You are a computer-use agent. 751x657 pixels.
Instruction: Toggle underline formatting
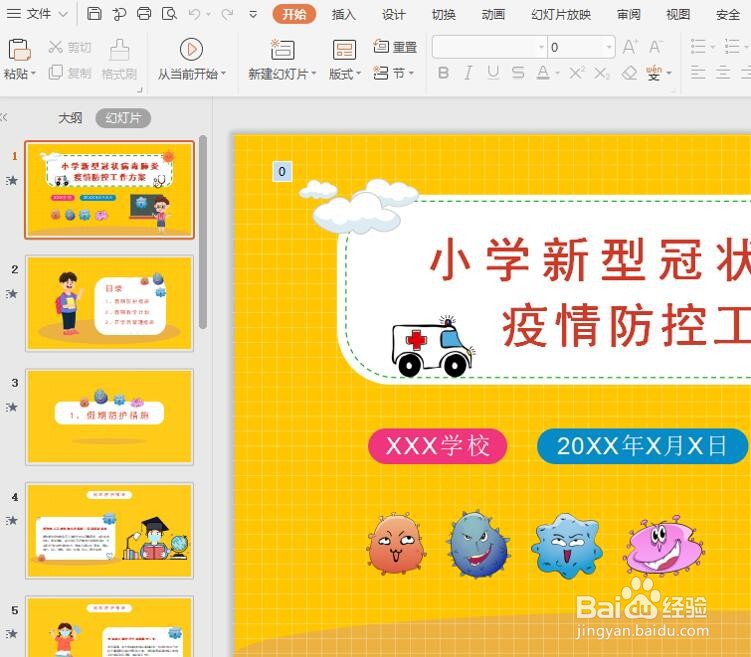click(493, 73)
